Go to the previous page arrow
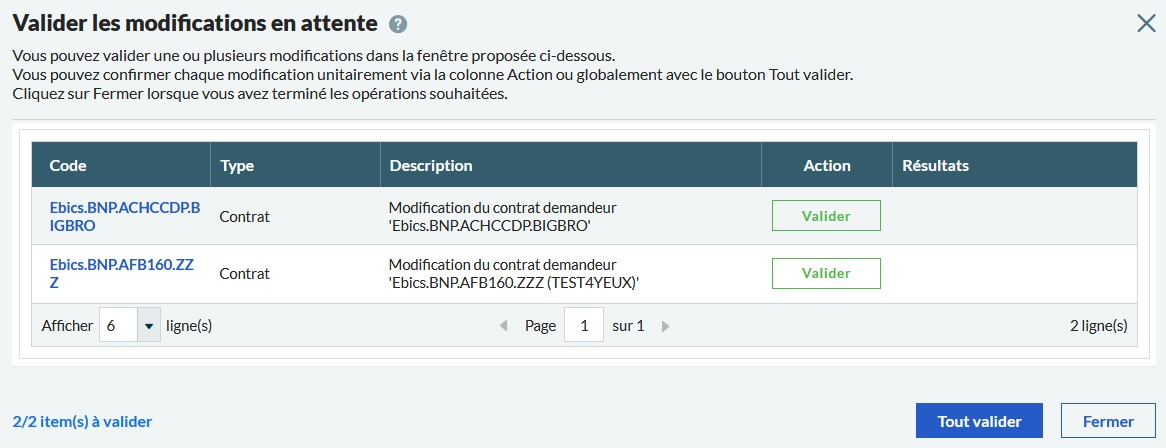This screenshot has height=448, width=1166. 503,326
